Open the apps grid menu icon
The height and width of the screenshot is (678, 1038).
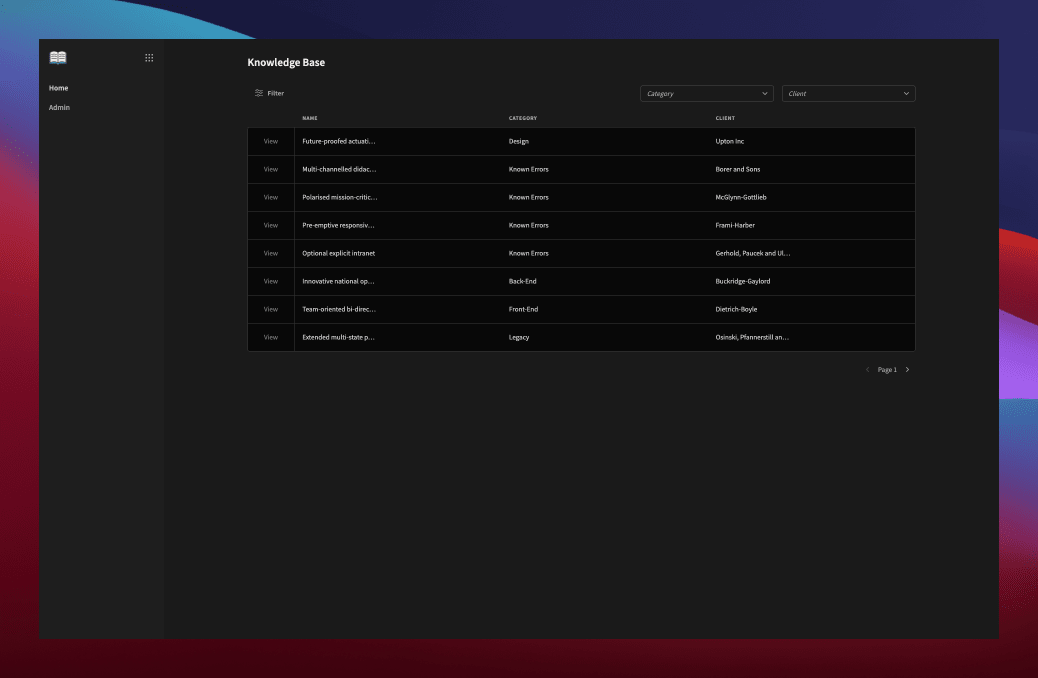click(x=149, y=58)
